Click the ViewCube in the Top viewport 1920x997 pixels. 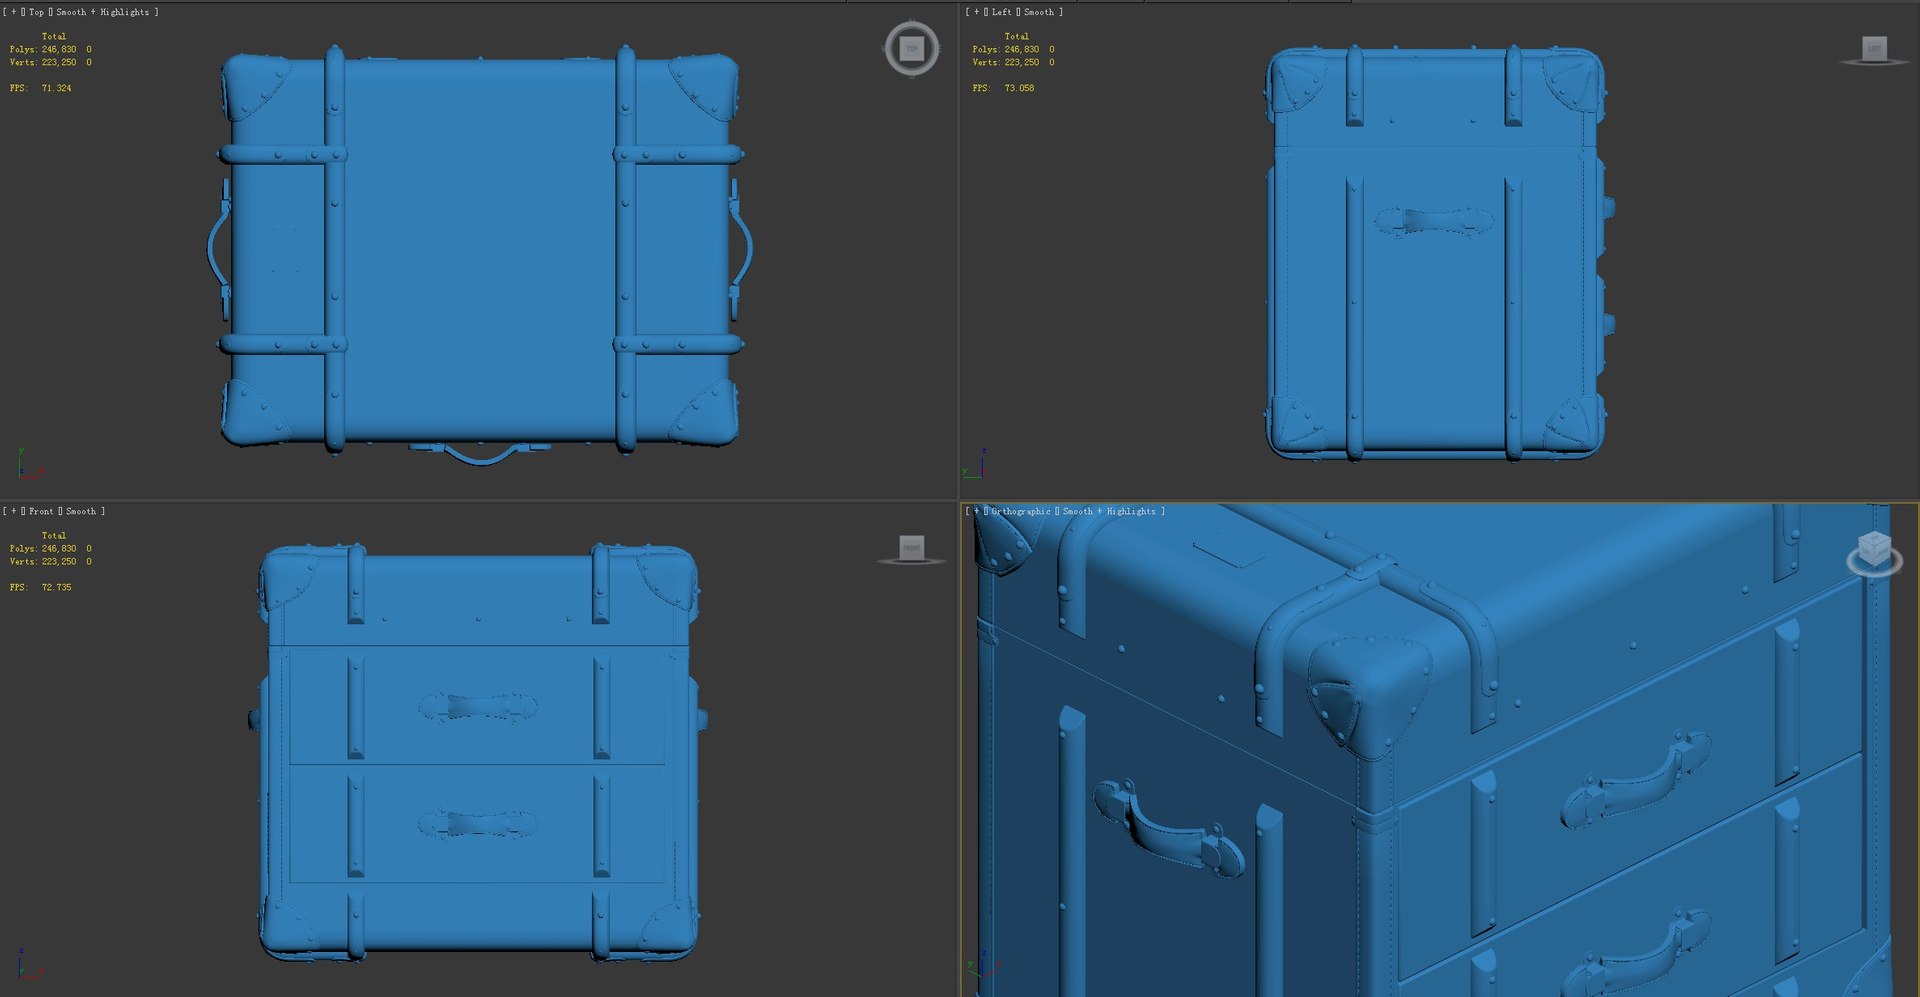pyautogui.click(x=911, y=48)
